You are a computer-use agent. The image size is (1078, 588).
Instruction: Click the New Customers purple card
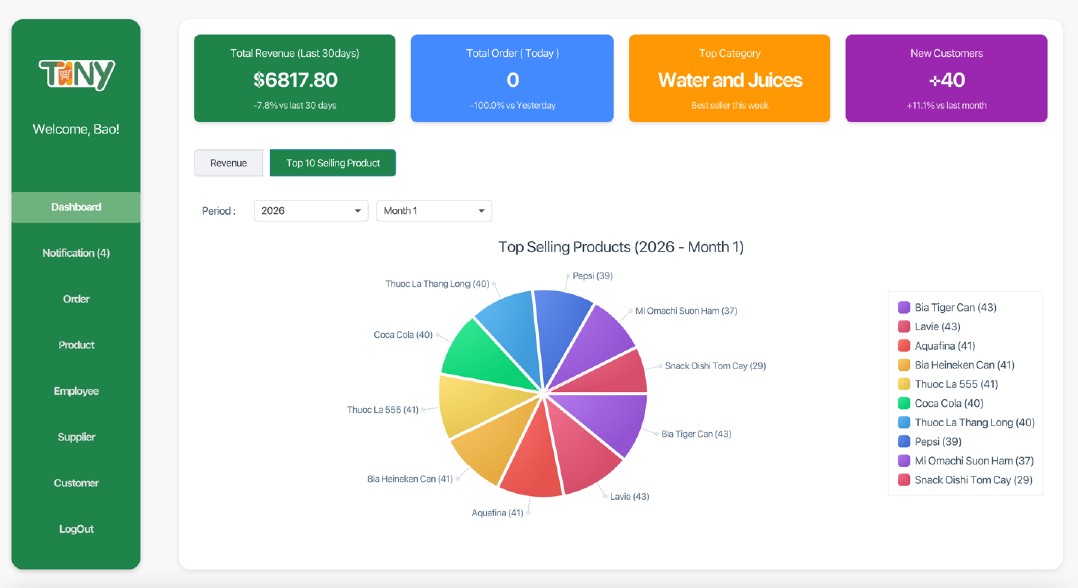tap(946, 79)
